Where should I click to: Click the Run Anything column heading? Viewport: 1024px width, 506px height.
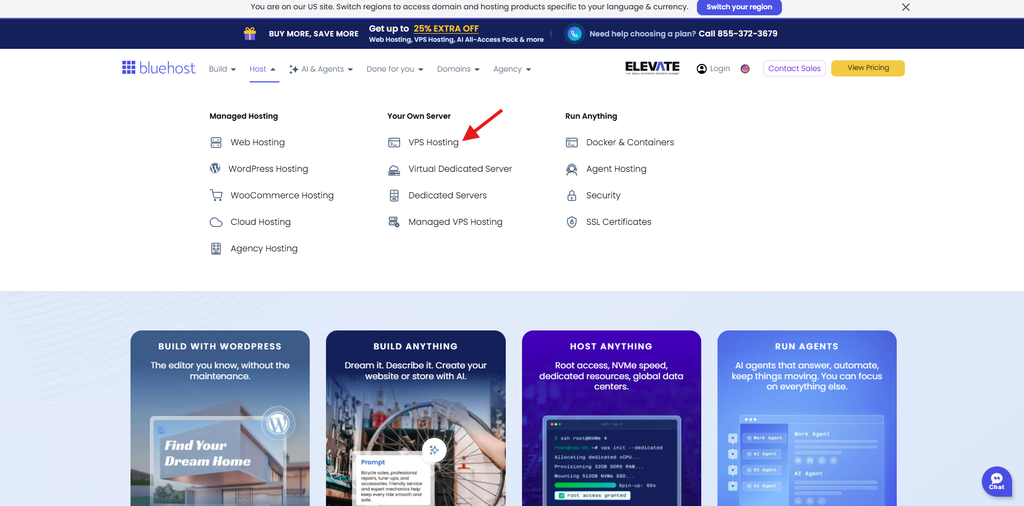point(591,116)
